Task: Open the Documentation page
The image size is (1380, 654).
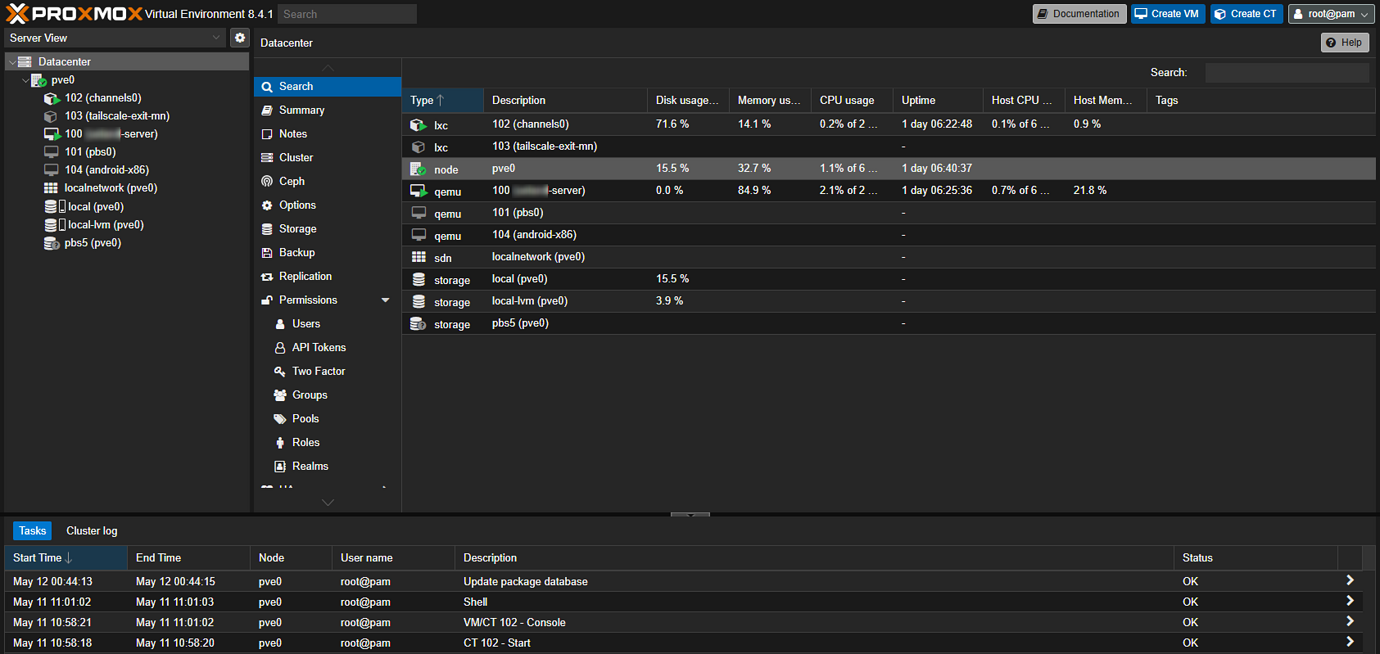Action: [1079, 13]
